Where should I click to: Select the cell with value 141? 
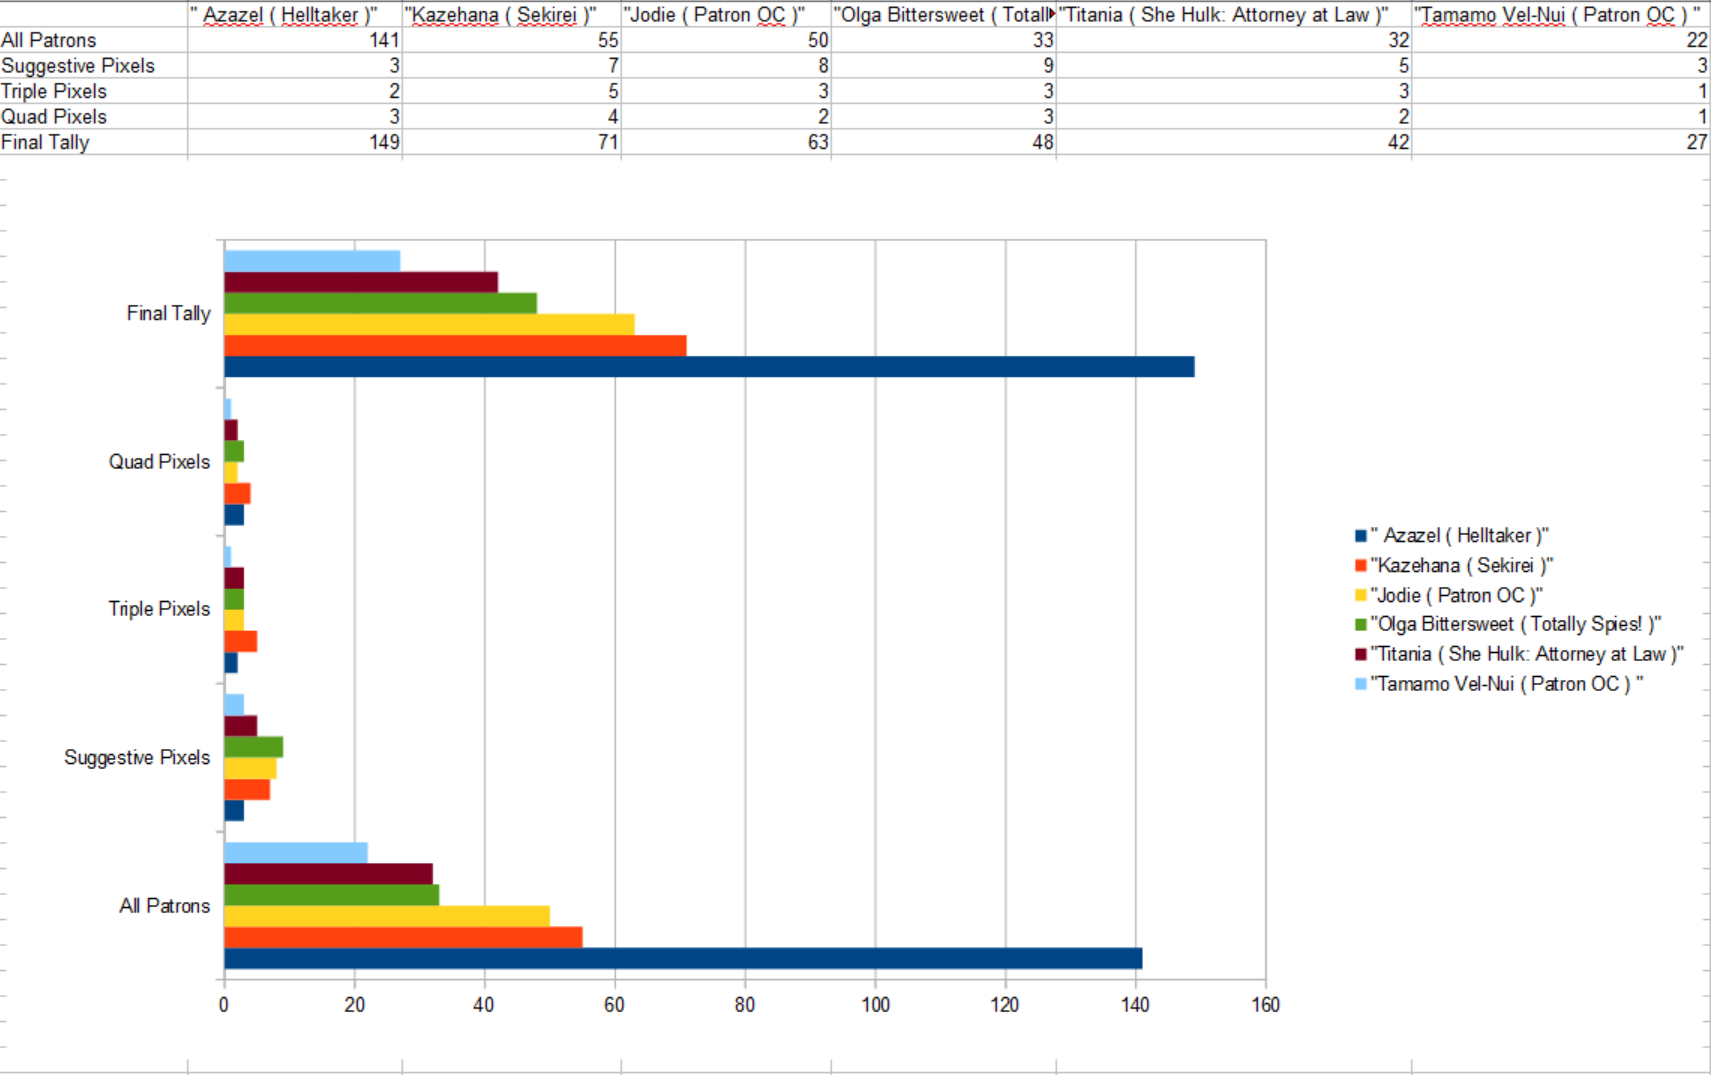click(x=294, y=40)
